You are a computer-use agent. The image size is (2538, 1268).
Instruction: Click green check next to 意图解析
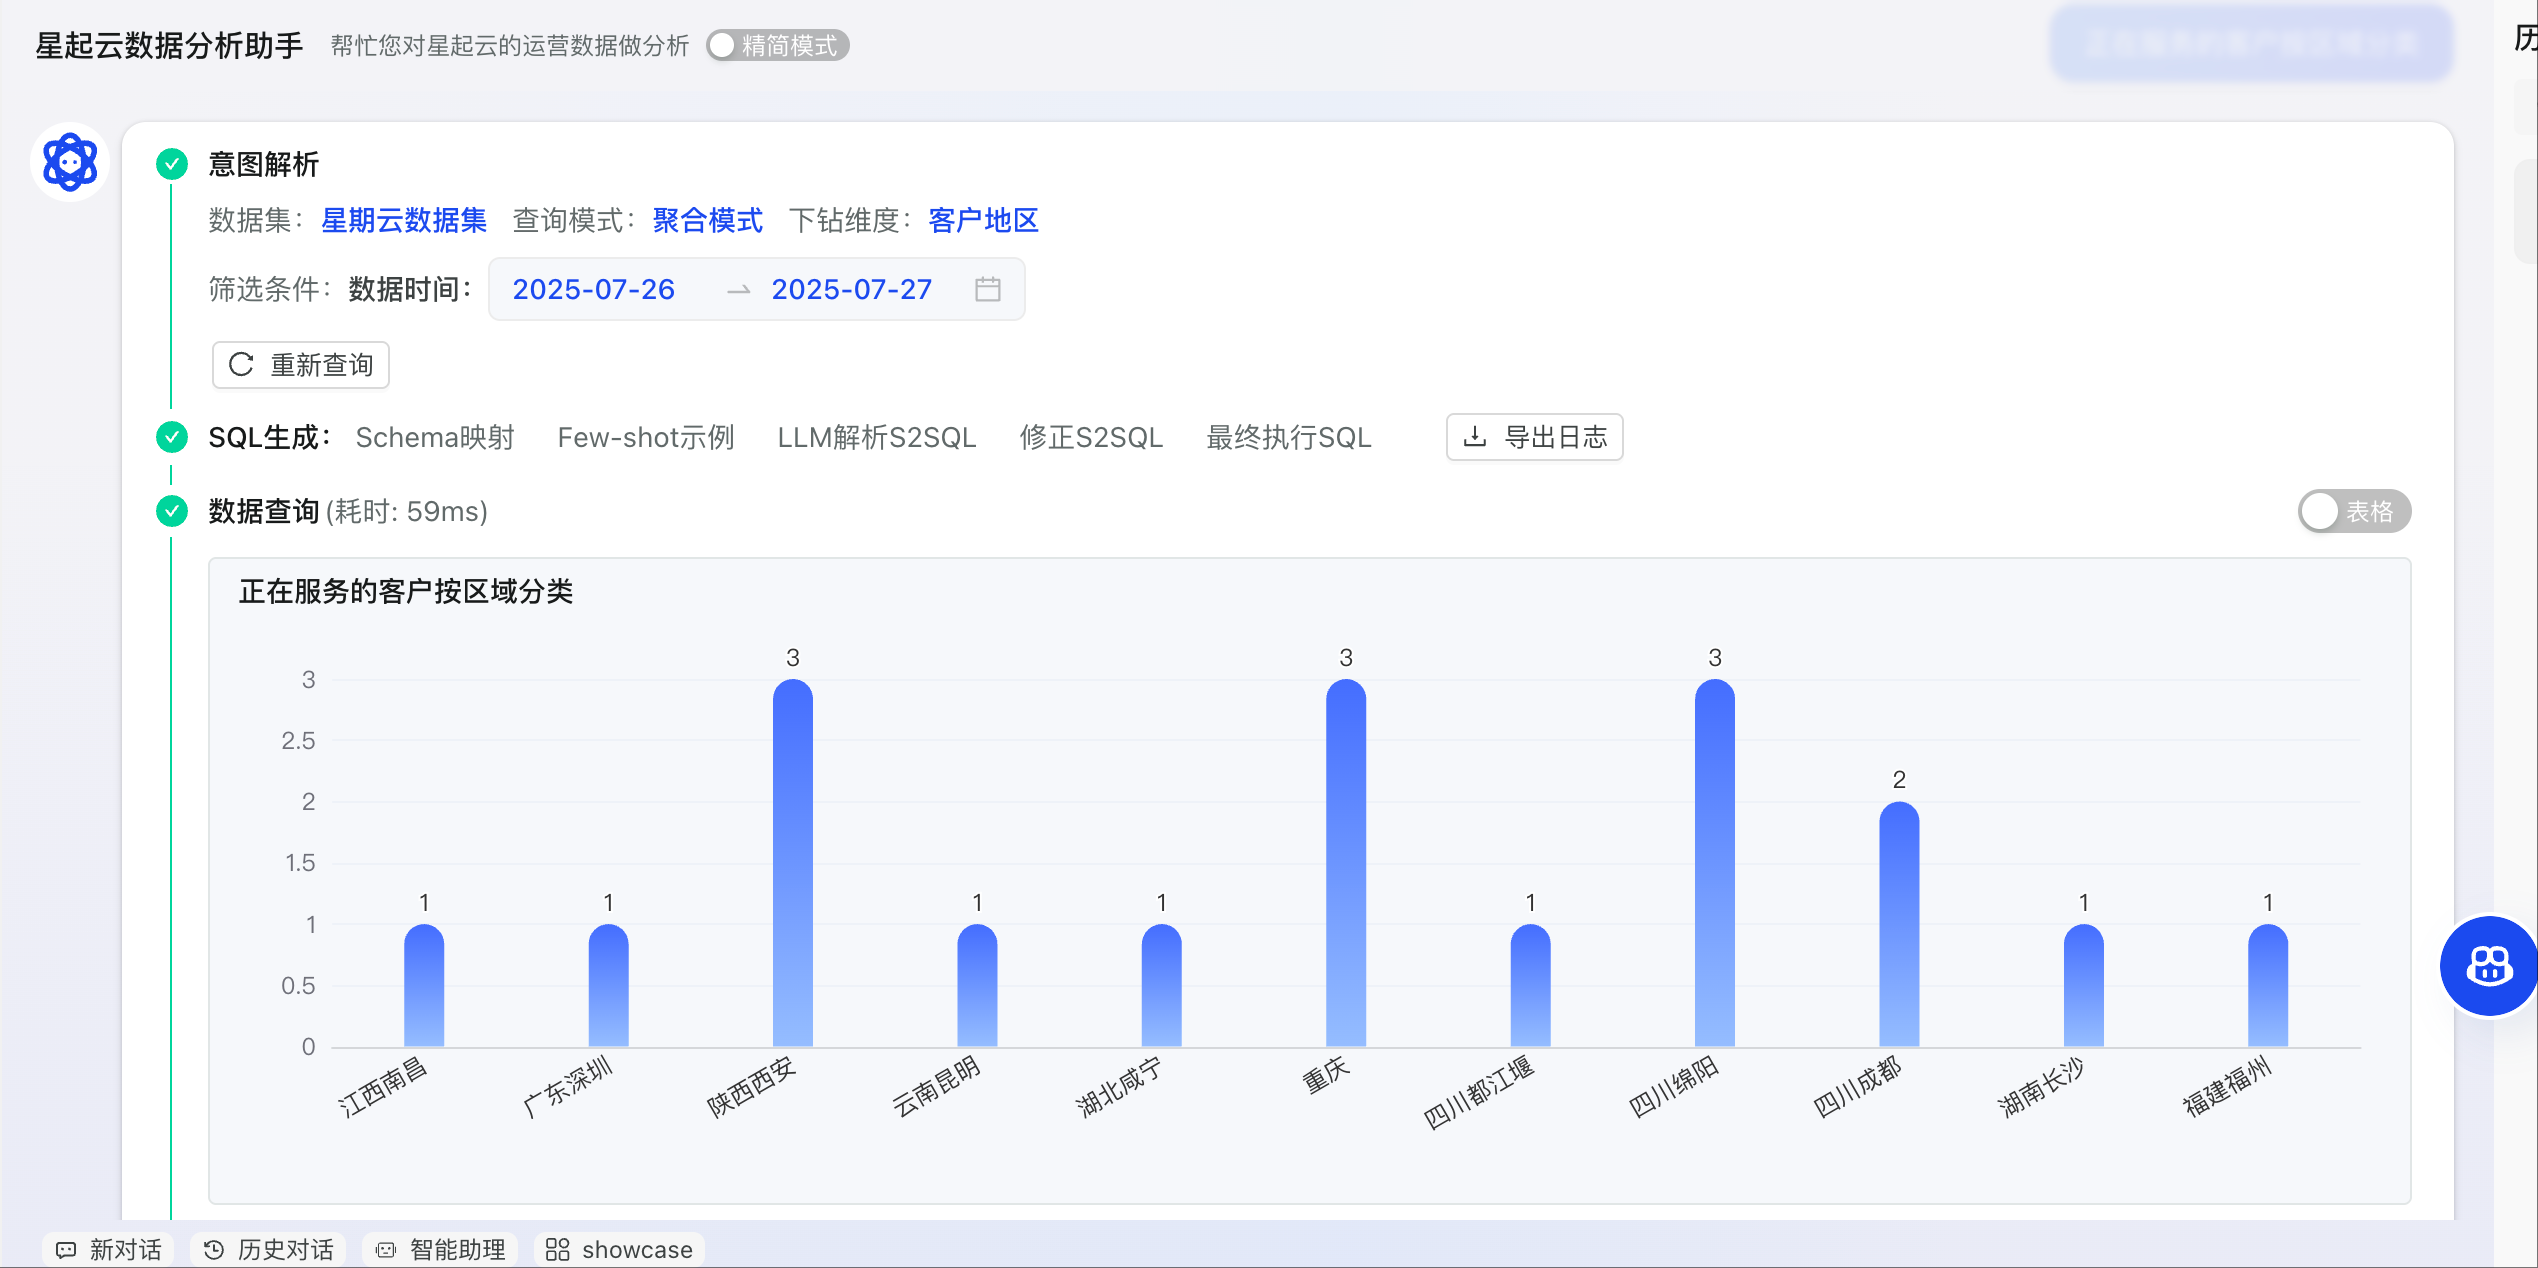pos(172,164)
